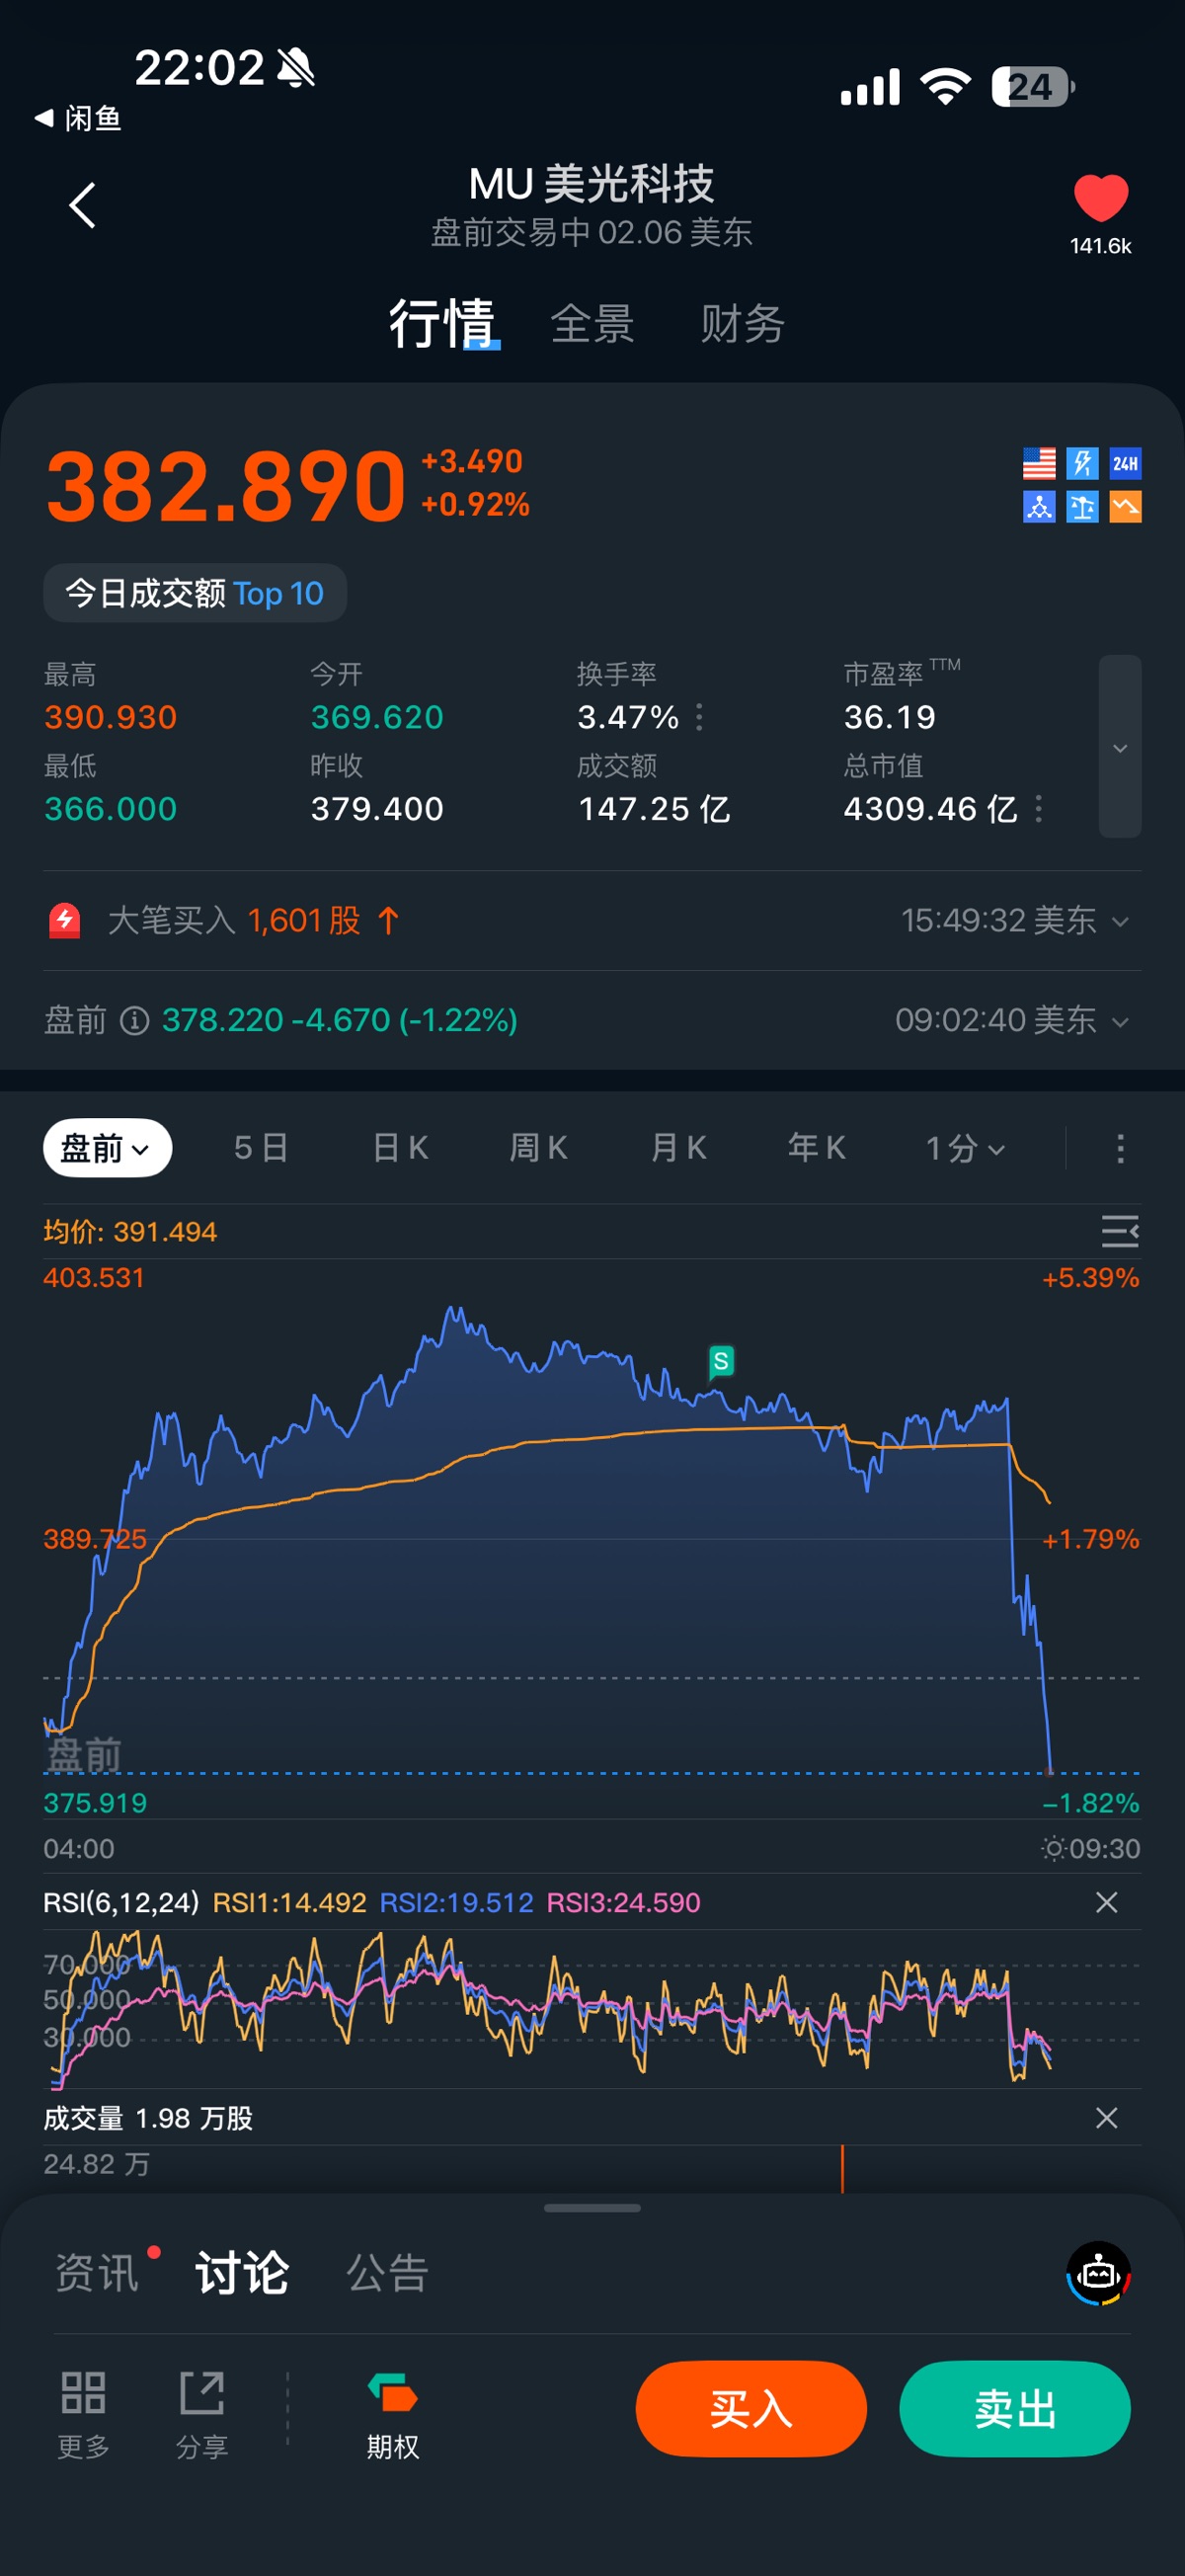Screen dimensions: 1185x2576
Task: Tap the 24H trading icon
Action: click(1125, 463)
